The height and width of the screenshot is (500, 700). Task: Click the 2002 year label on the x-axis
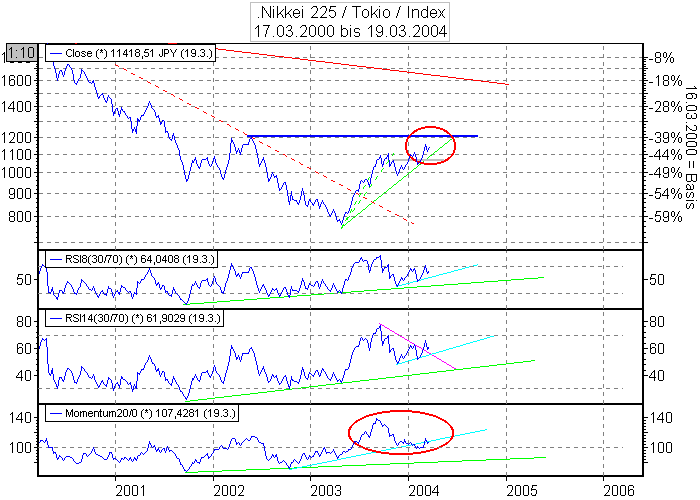[229, 491]
